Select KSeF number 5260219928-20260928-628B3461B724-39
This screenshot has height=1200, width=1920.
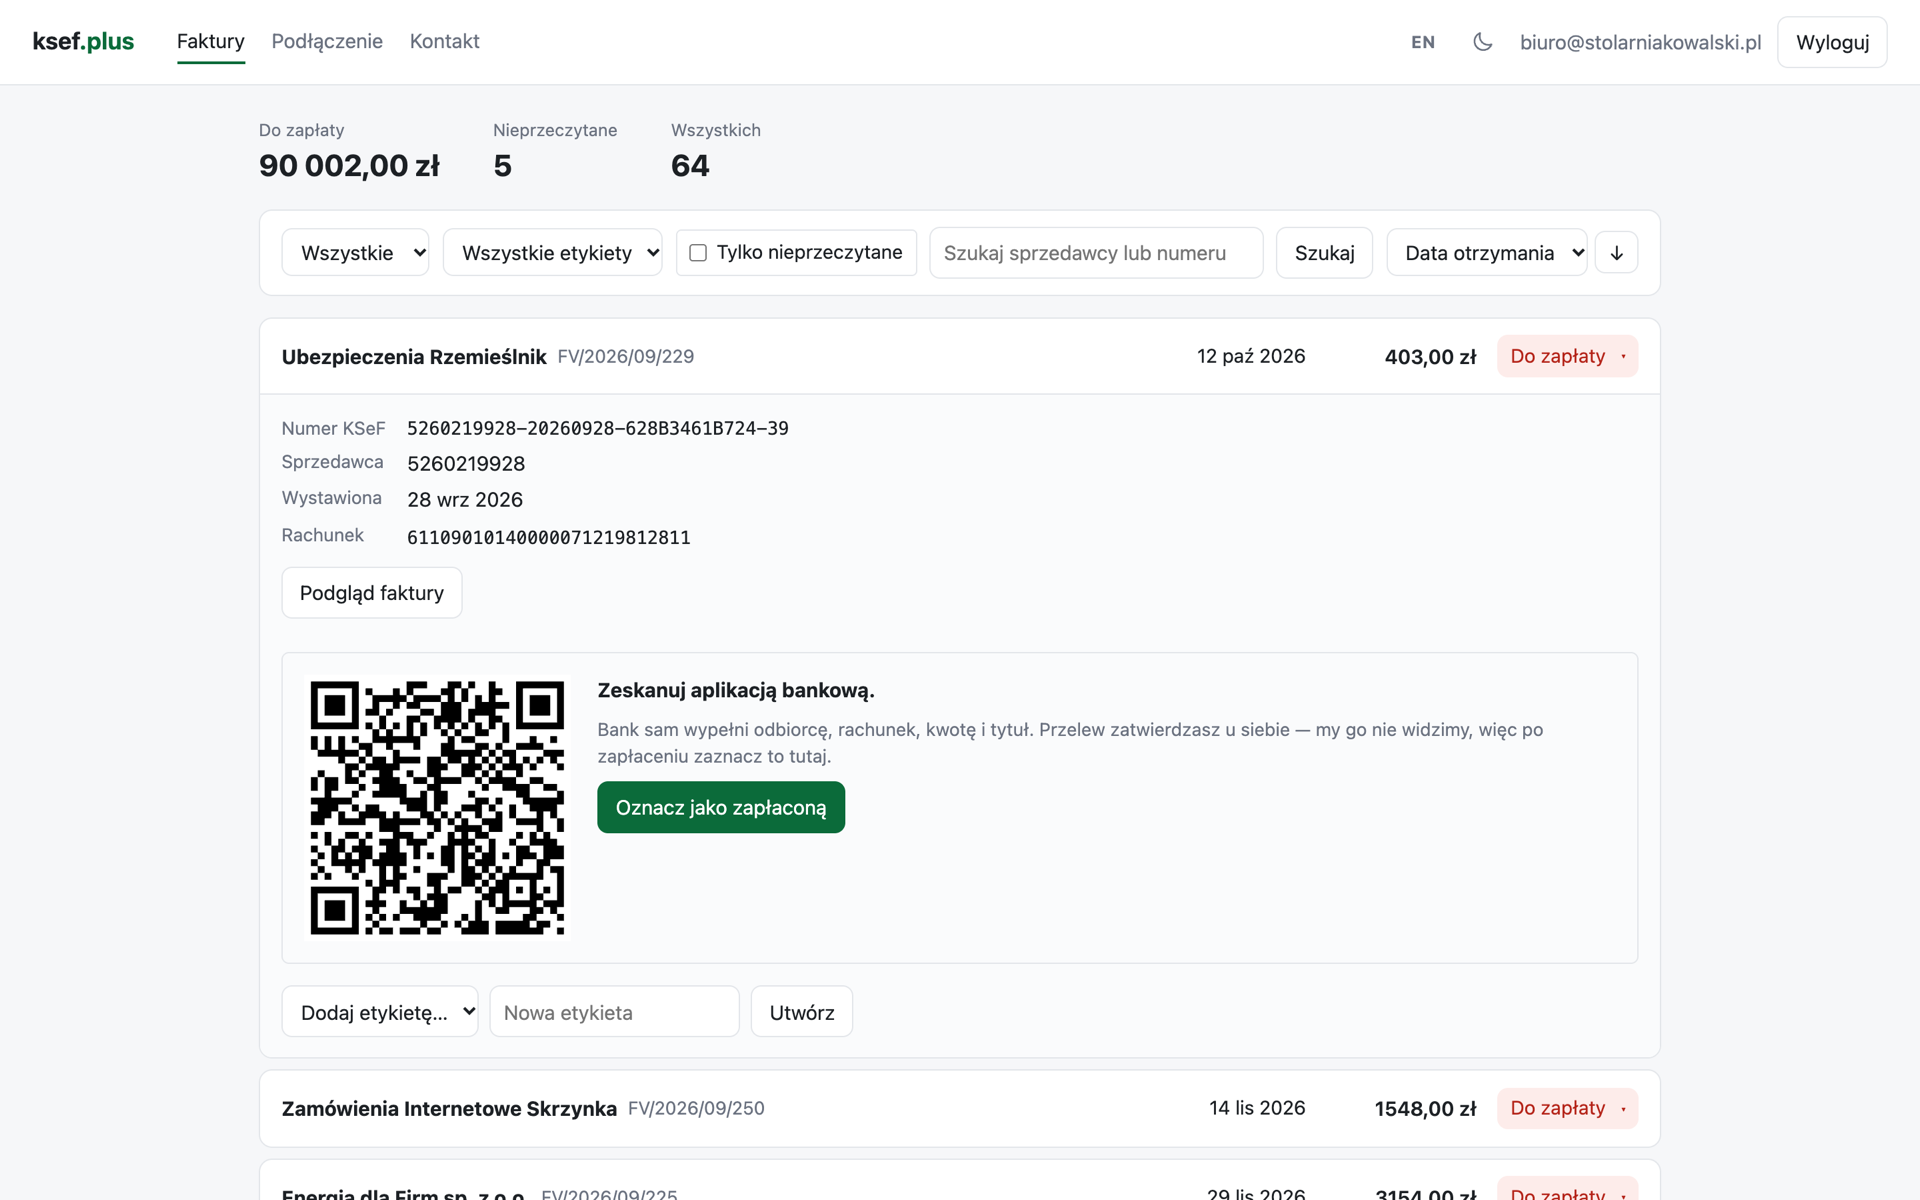(598, 428)
